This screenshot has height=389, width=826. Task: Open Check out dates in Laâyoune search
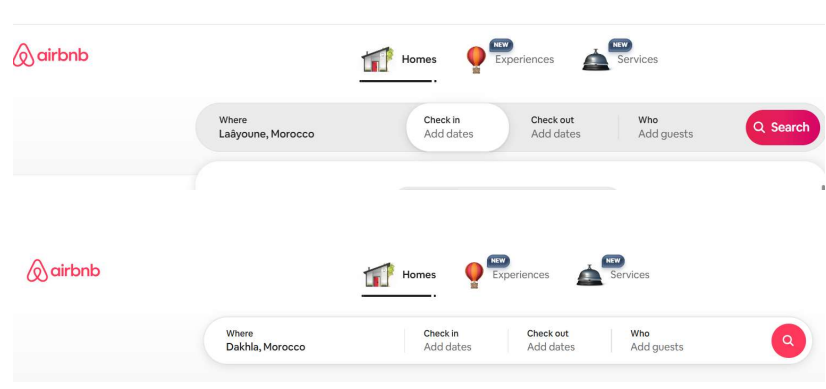pos(564,127)
